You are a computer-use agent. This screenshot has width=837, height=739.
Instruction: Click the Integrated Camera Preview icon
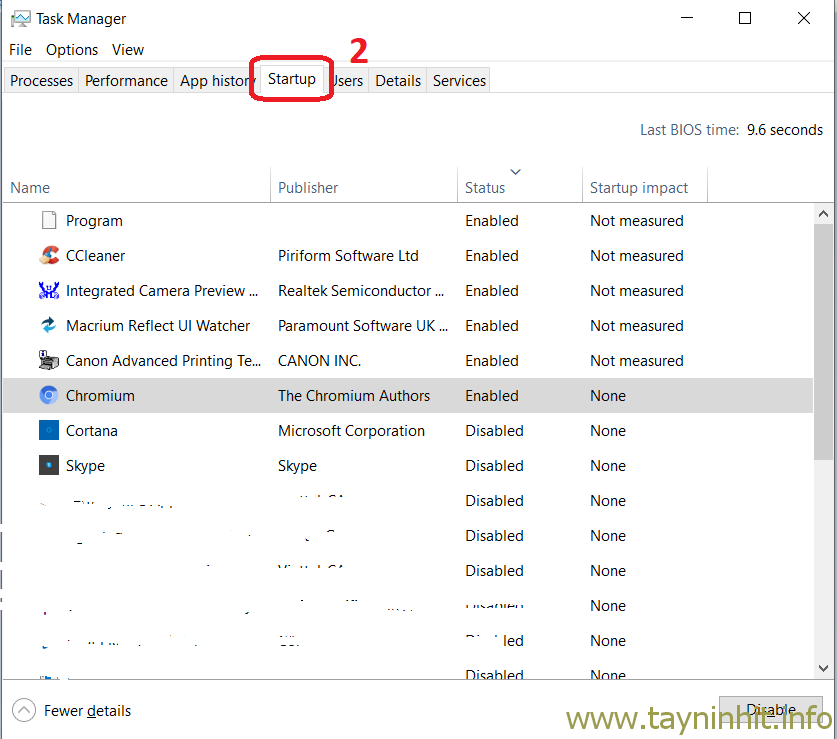click(x=49, y=291)
